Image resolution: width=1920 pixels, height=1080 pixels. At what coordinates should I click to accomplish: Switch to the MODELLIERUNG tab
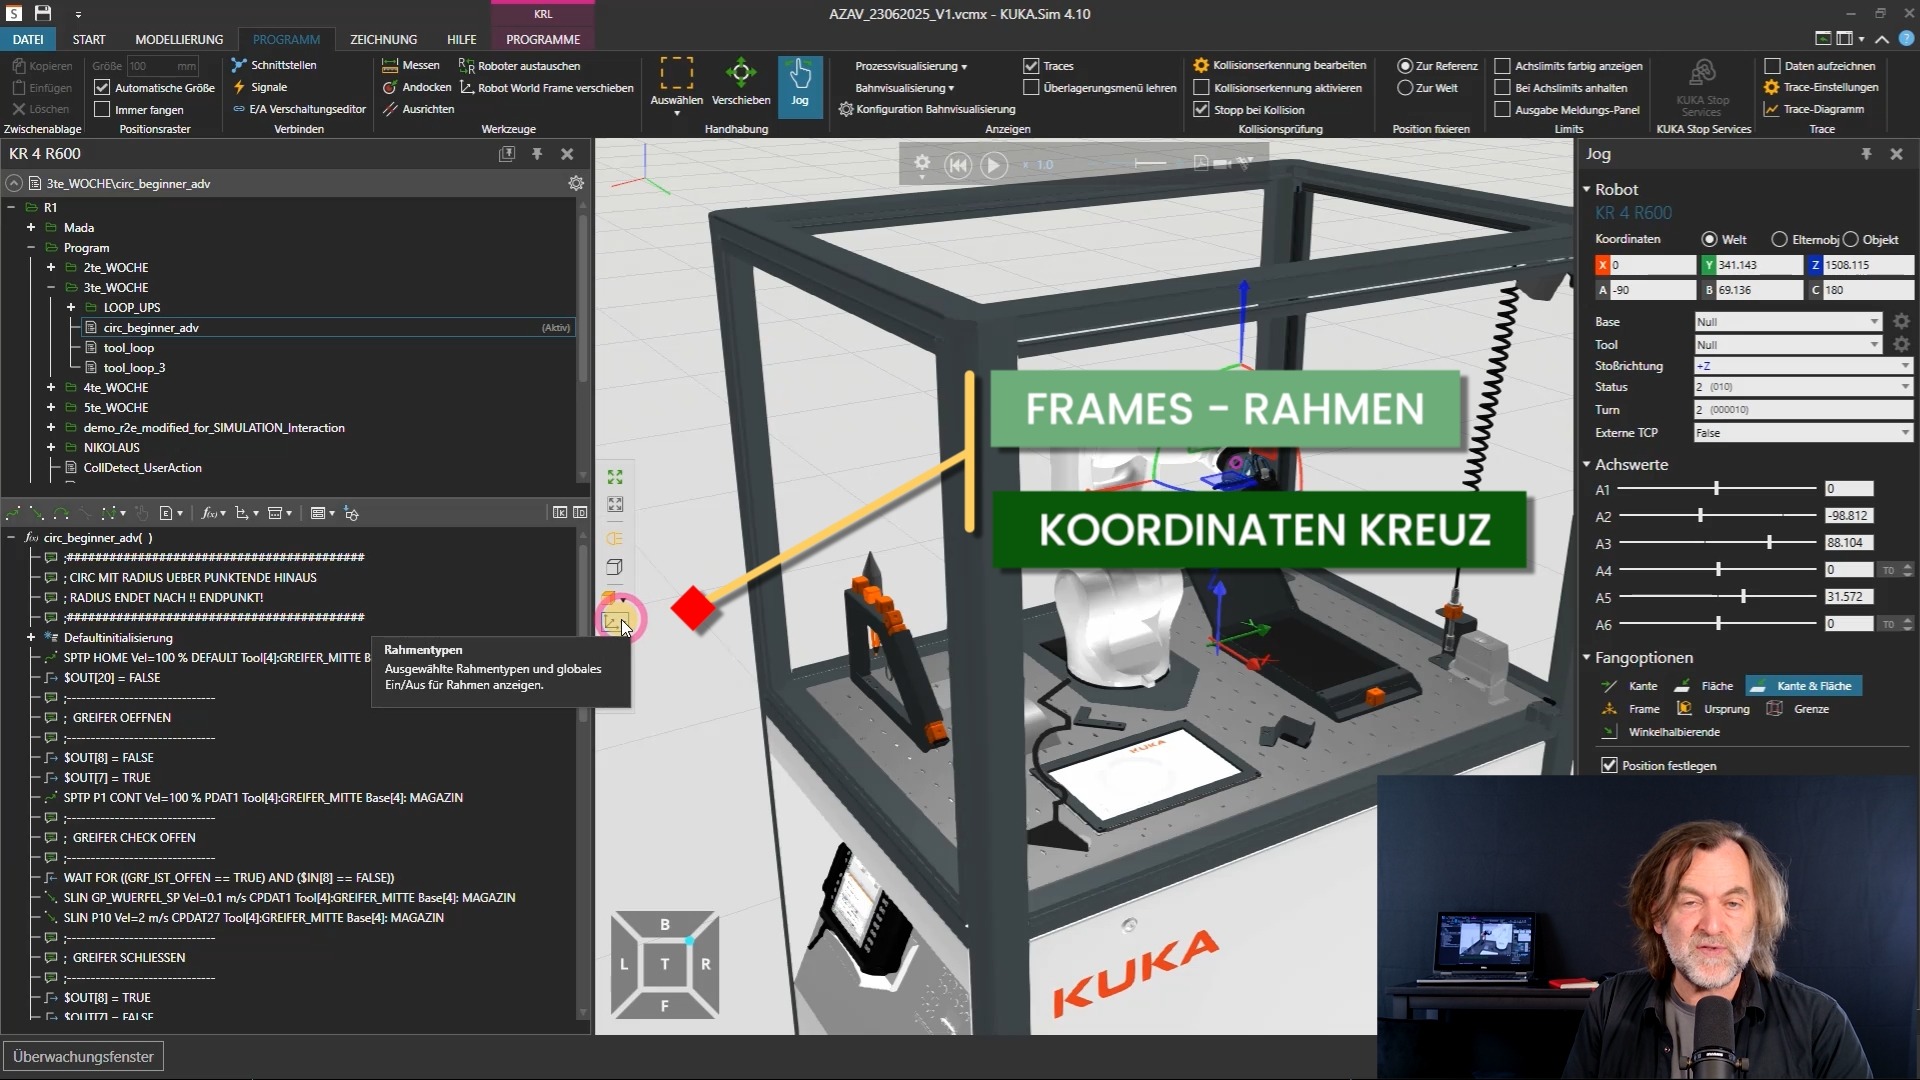(x=179, y=39)
